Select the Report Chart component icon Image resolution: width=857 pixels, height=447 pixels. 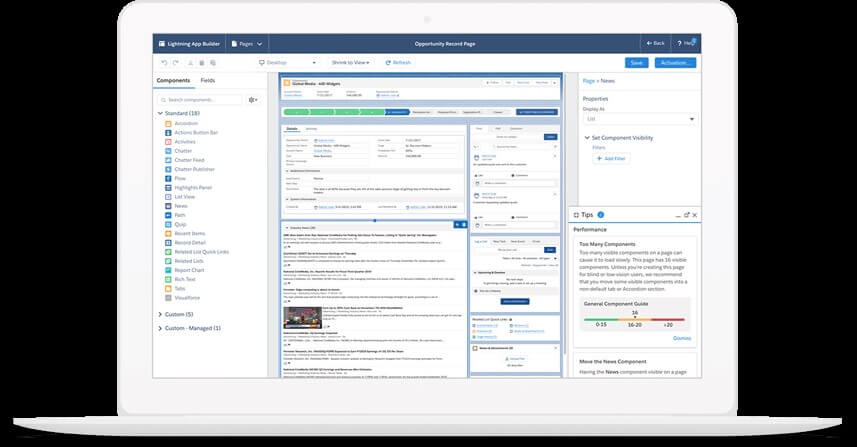[166, 268]
